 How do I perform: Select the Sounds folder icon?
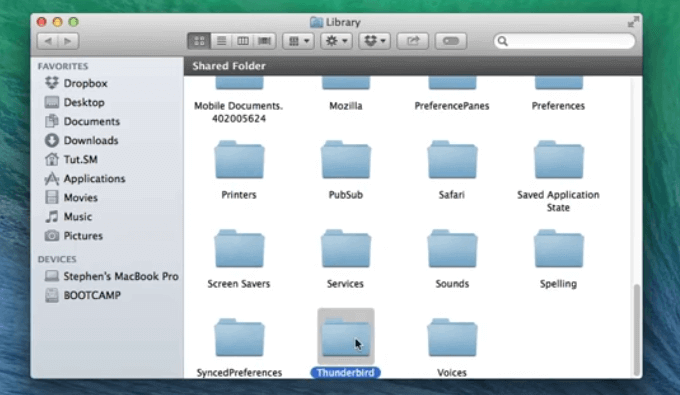point(452,248)
